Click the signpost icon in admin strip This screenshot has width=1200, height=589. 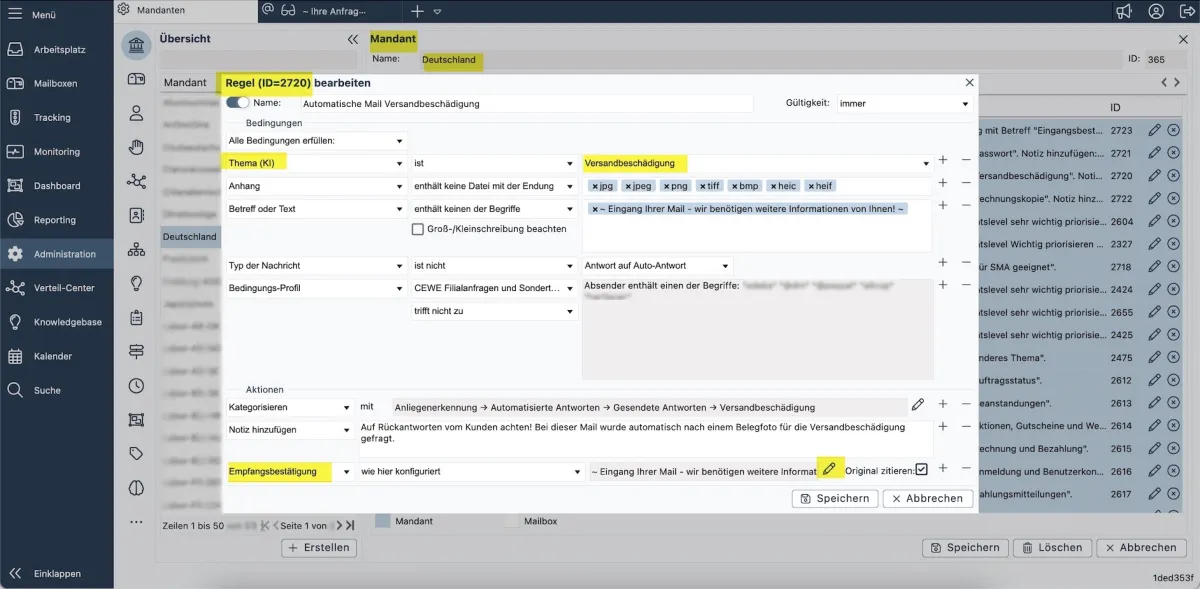point(136,351)
